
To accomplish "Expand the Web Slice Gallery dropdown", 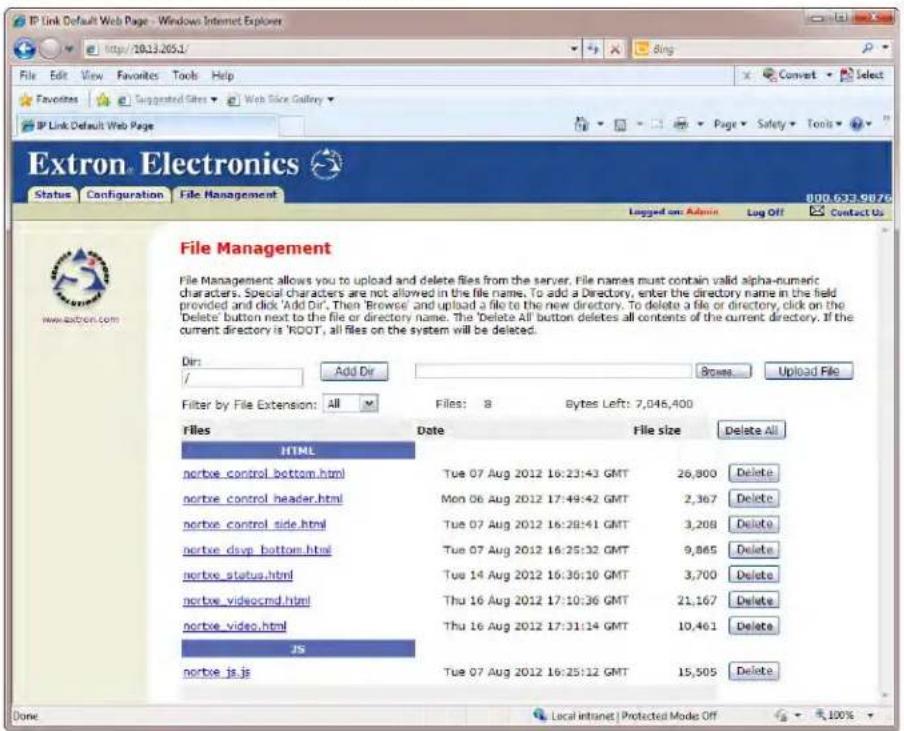I will pyautogui.click(x=331, y=100).
